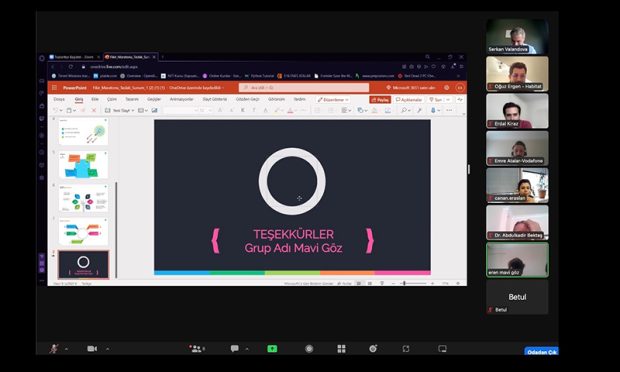Image resolution: width=620 pixels, height=372 pixels.
Task: Open the Animasyonlar ribbon tab
Action: point(181,99)
